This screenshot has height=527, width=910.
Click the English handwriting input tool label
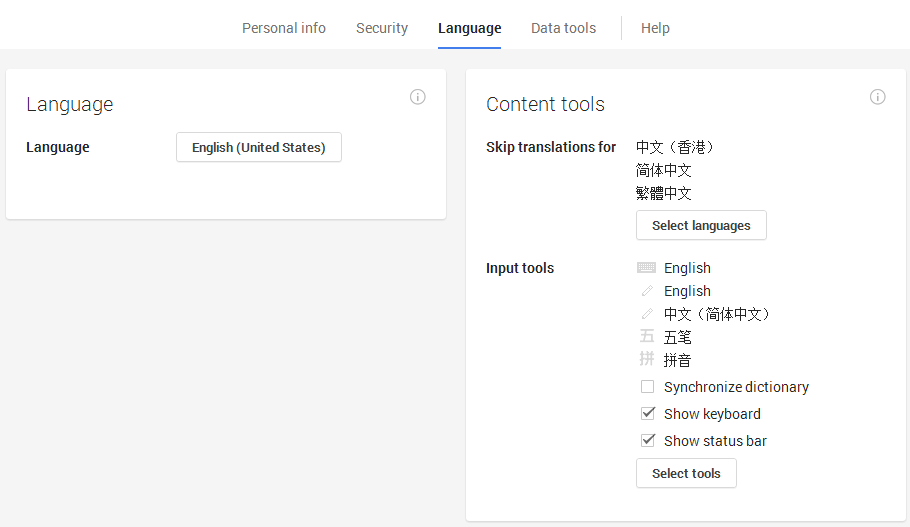click(687, 291)
